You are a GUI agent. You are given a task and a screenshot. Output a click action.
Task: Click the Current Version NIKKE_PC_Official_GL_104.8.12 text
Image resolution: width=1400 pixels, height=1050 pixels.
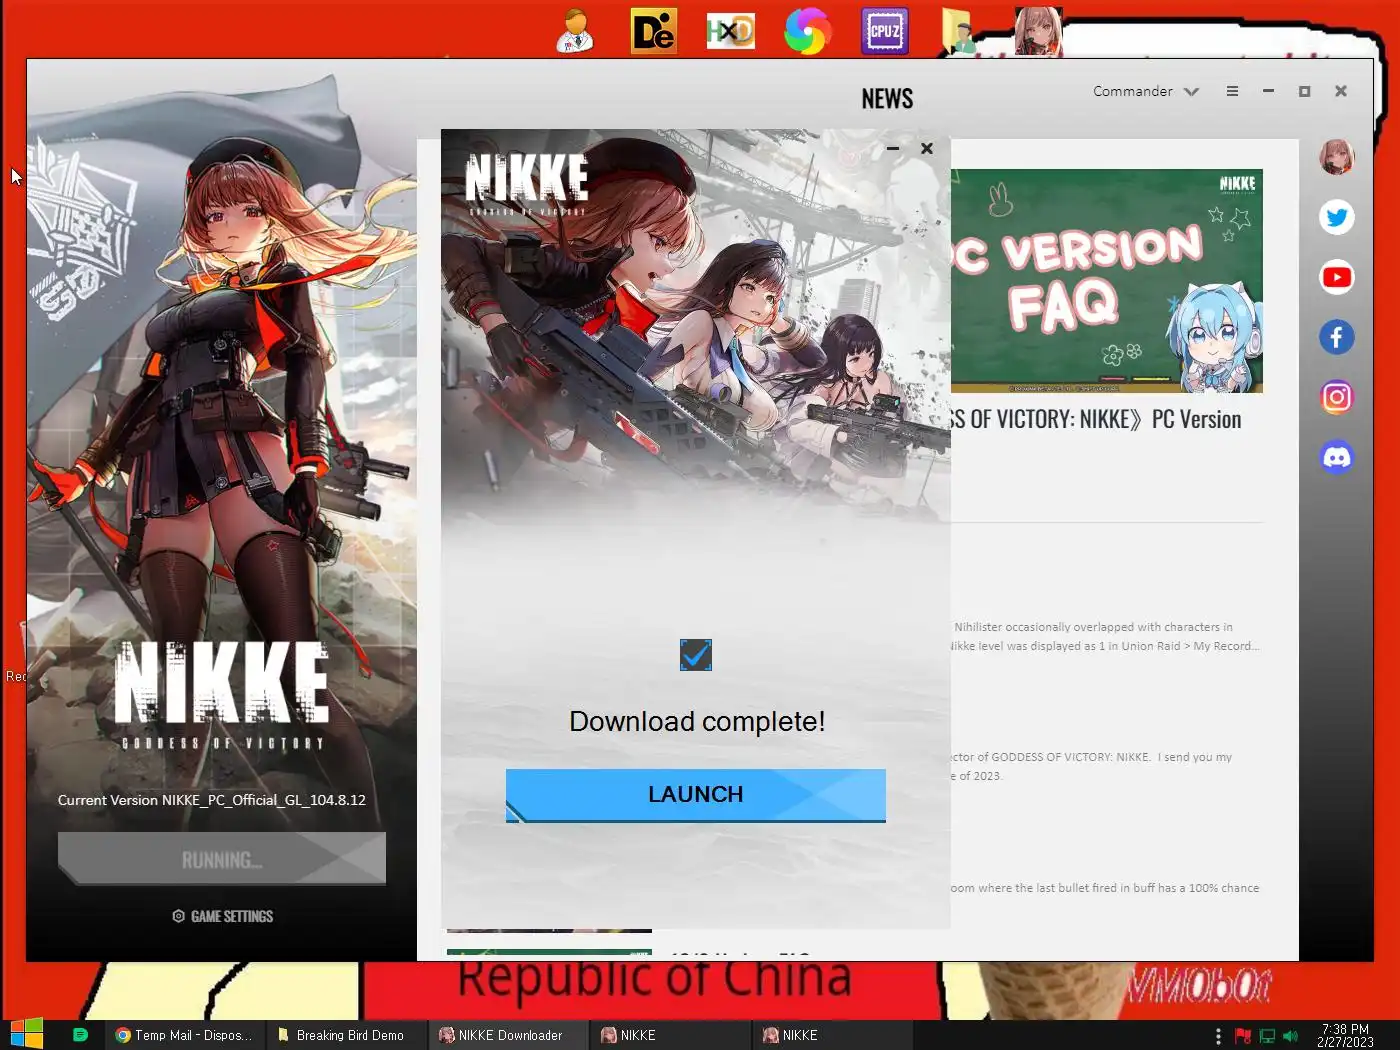[212, 800]
